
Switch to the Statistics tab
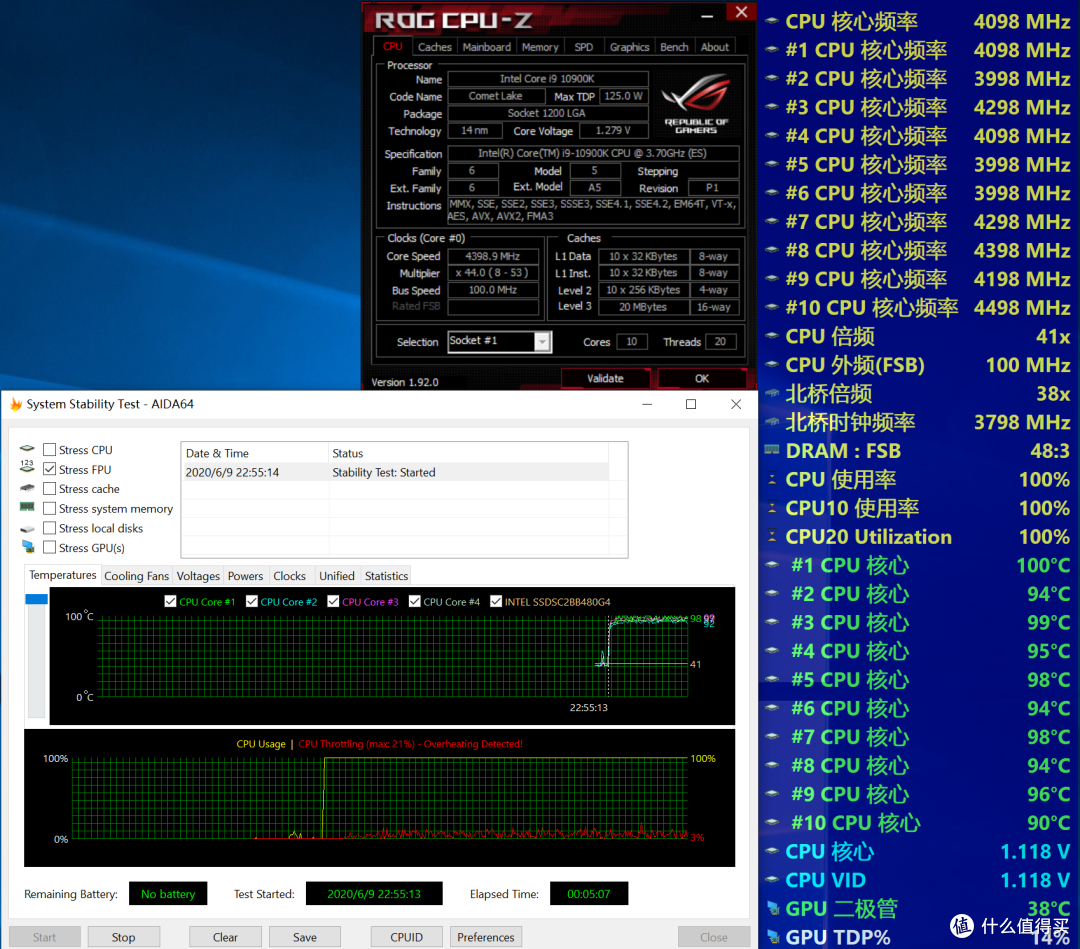tap(386, 576)
